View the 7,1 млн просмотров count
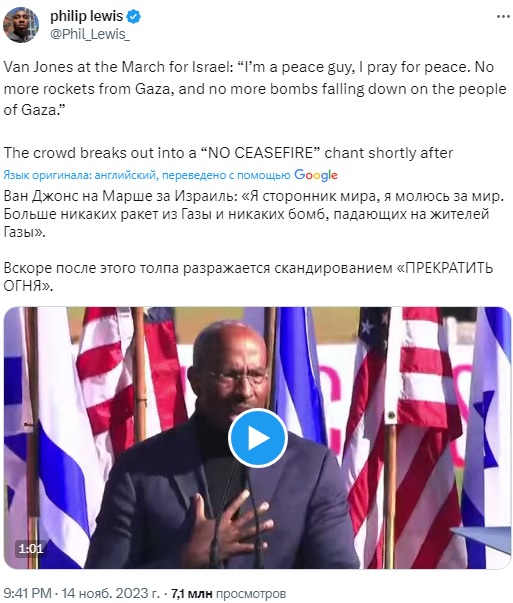513x603 pixels. 228,593
